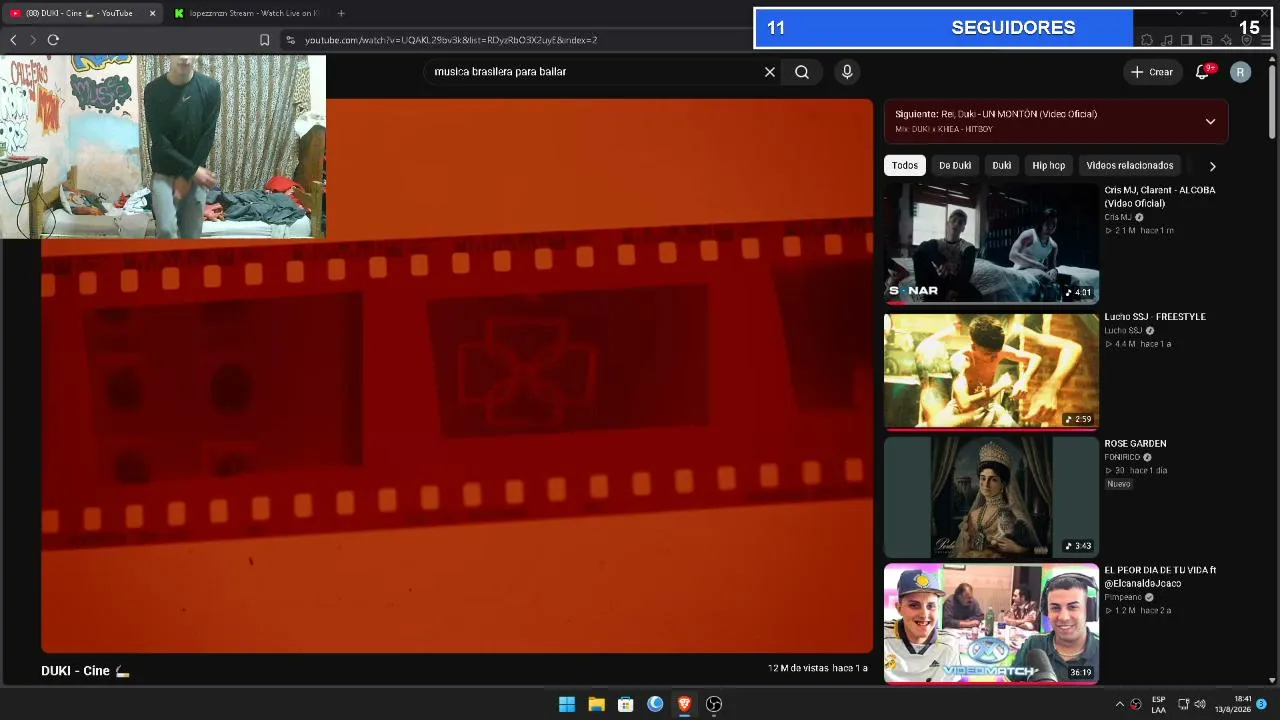Start voice search with the microphone
Viewport: 1280px width, 720px height.
click(847, 72)
